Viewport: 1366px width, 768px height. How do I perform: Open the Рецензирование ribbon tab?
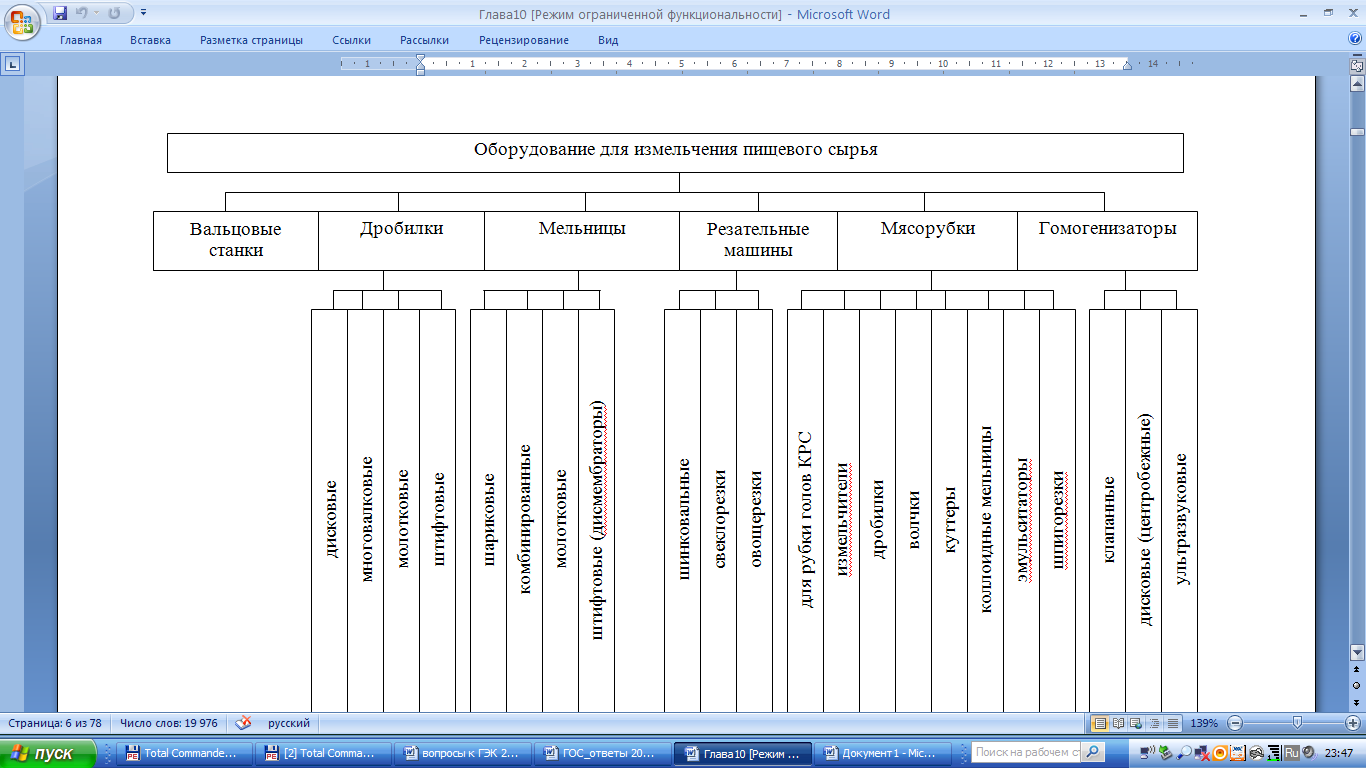(524, 40)
